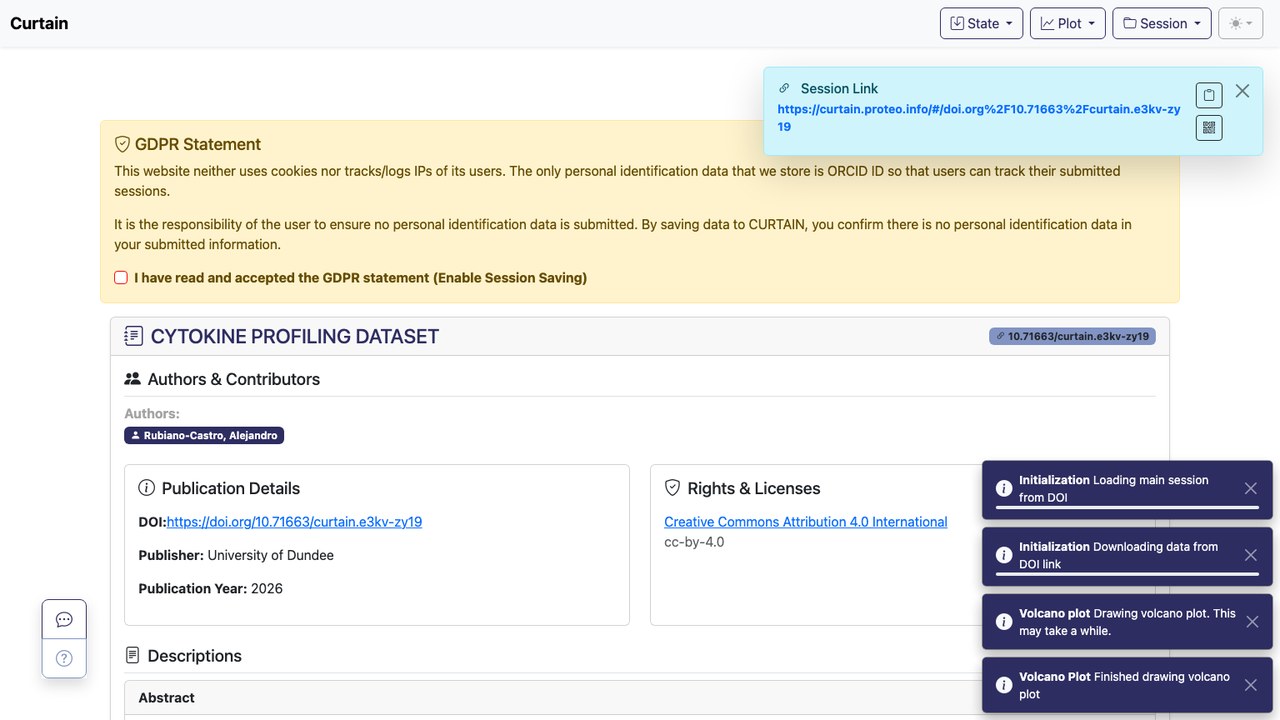
Task: Toggle the light/dark theme dropdown
Action: coord(1241,23)
